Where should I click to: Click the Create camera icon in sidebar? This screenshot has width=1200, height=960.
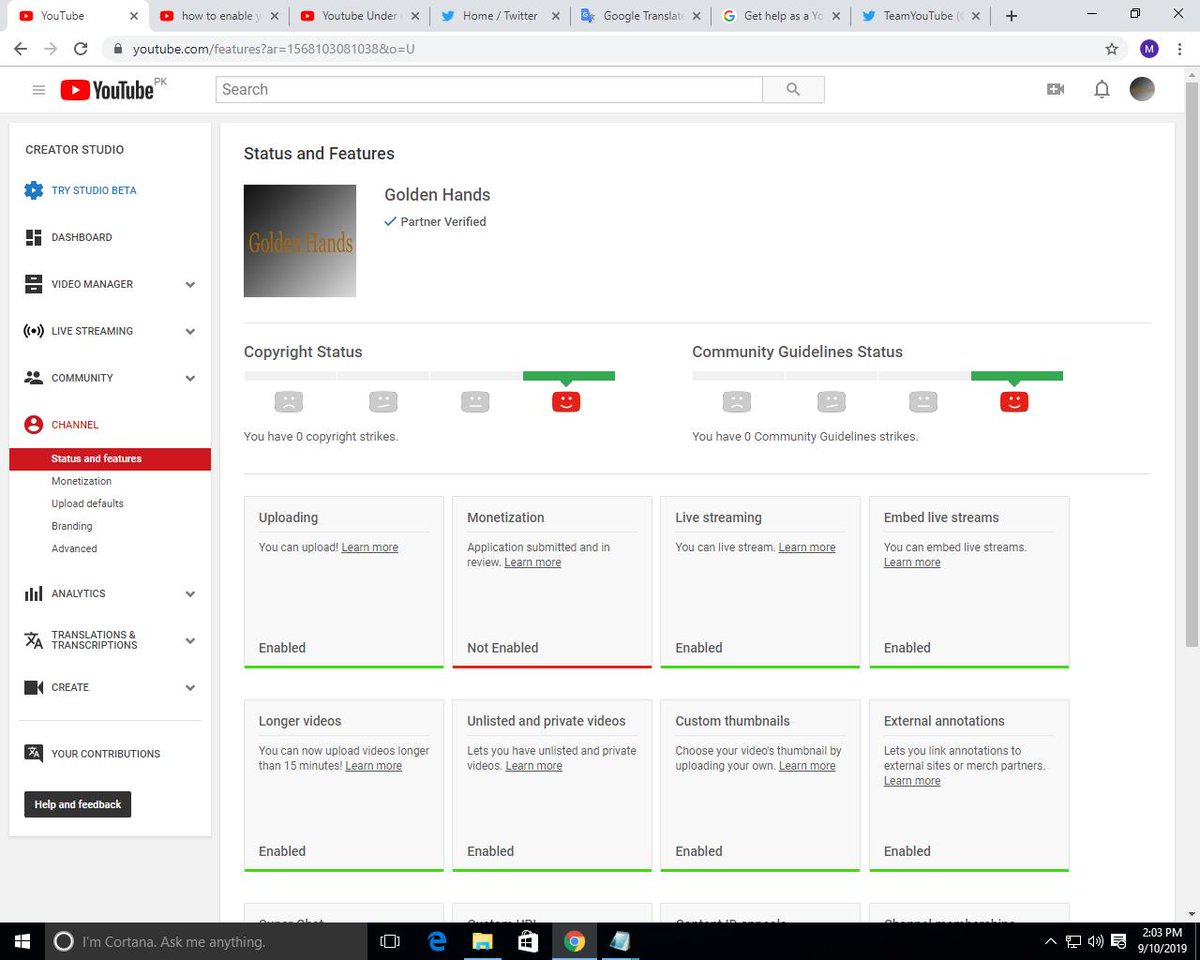33,688
